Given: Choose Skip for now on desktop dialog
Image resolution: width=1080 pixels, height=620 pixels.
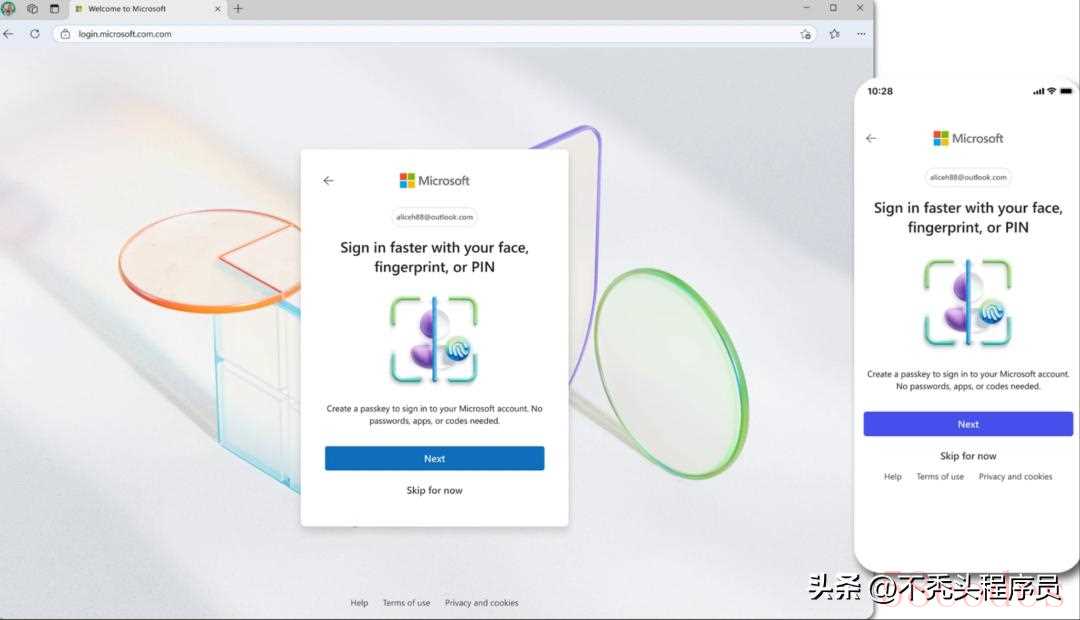Looking at the screenshot, I should click(435, 490).
